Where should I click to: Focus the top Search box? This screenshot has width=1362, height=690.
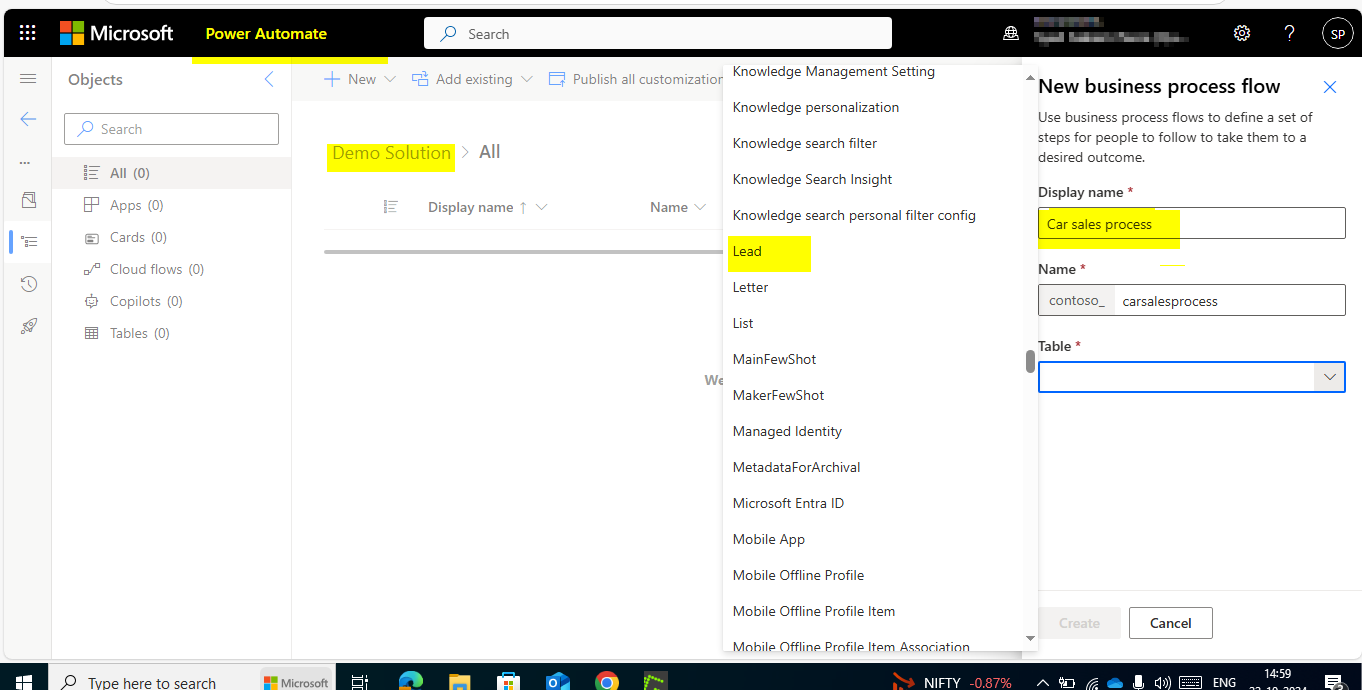pos(658,33)
